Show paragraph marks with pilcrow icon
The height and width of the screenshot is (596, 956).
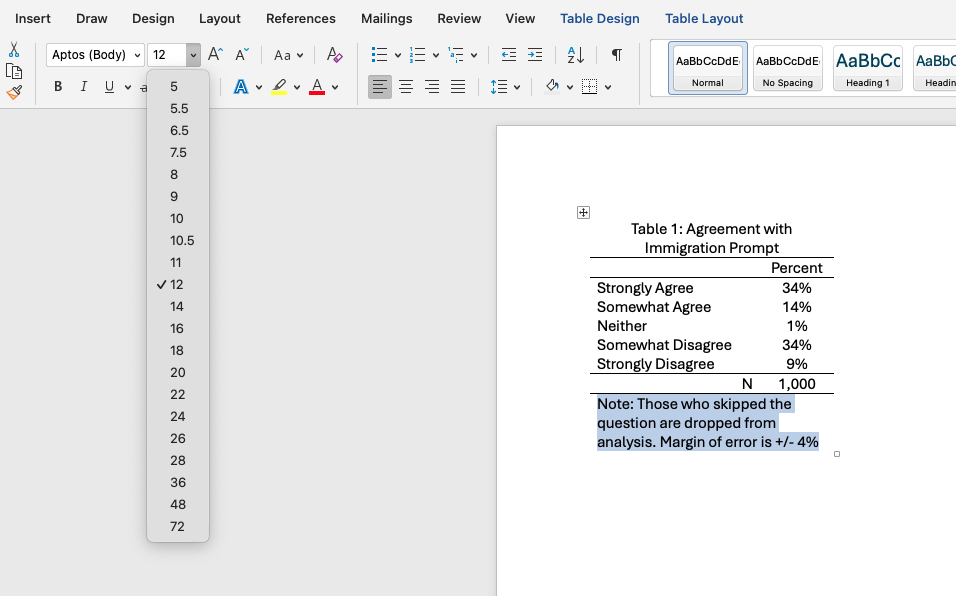click(x=616, y=55)
